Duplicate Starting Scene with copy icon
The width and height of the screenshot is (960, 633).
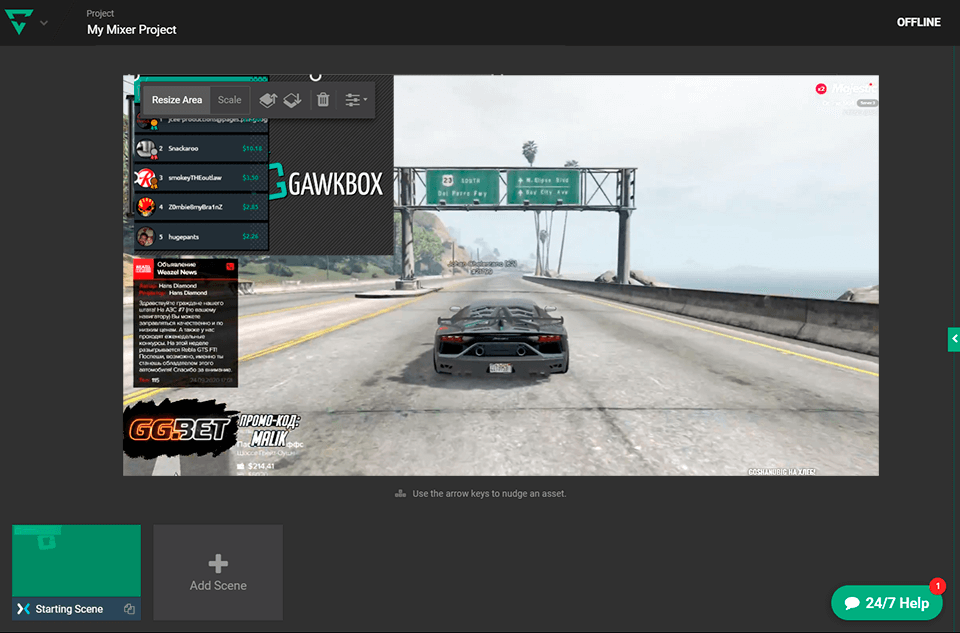(x=129, y=609)
